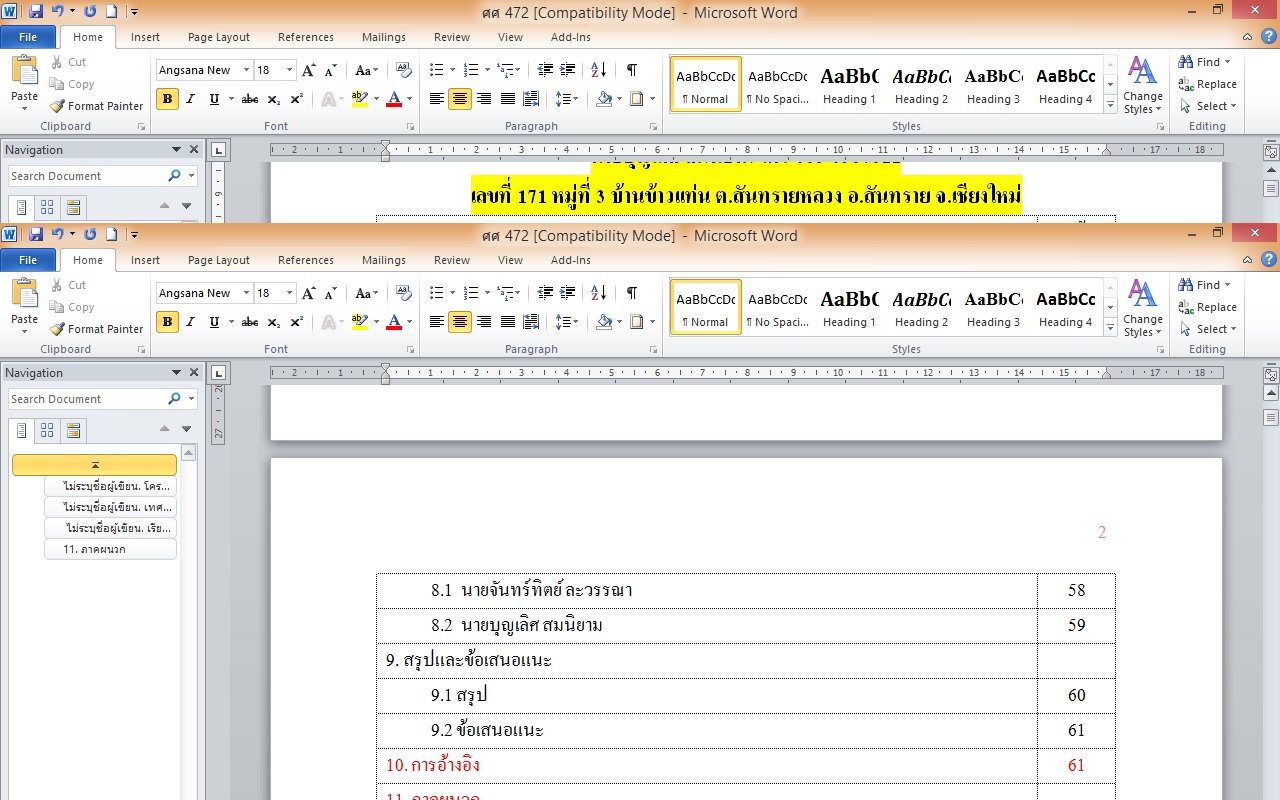Clear formatting with eraser icon in front window
This screenshot has height=800, width=1280.
pyautogui.click(x=404, y=293)
